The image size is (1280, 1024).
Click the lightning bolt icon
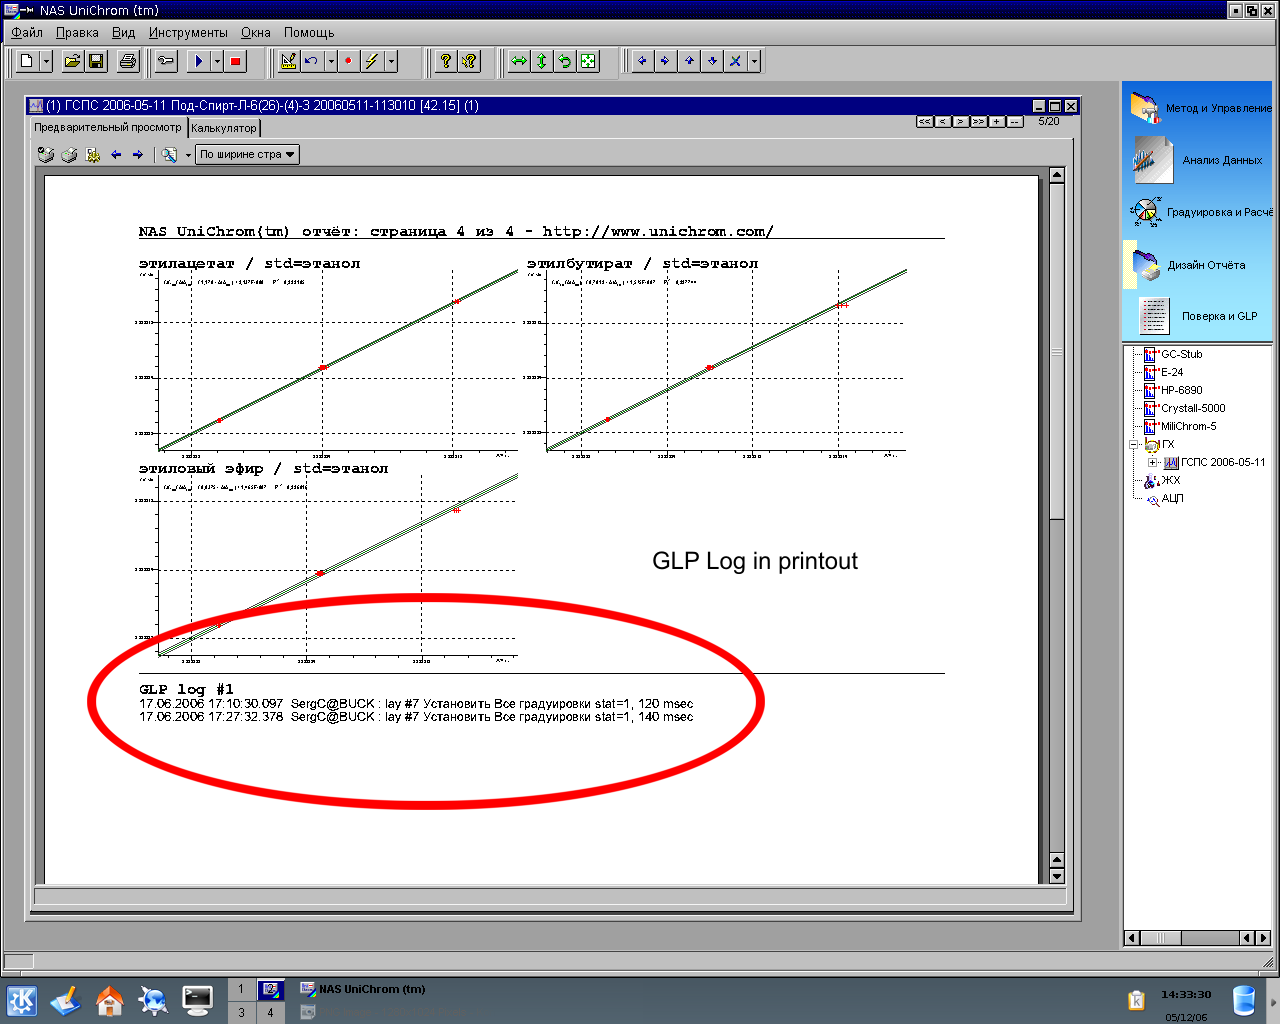371,61
